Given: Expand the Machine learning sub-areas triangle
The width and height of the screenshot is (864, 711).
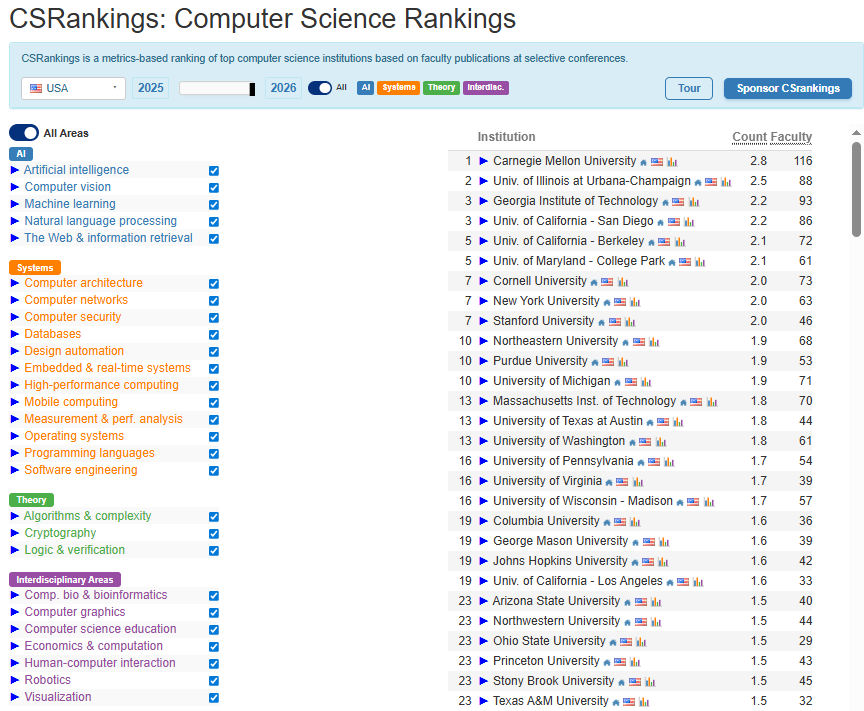Looking at the screenshot, I should (x=15, y=204).
